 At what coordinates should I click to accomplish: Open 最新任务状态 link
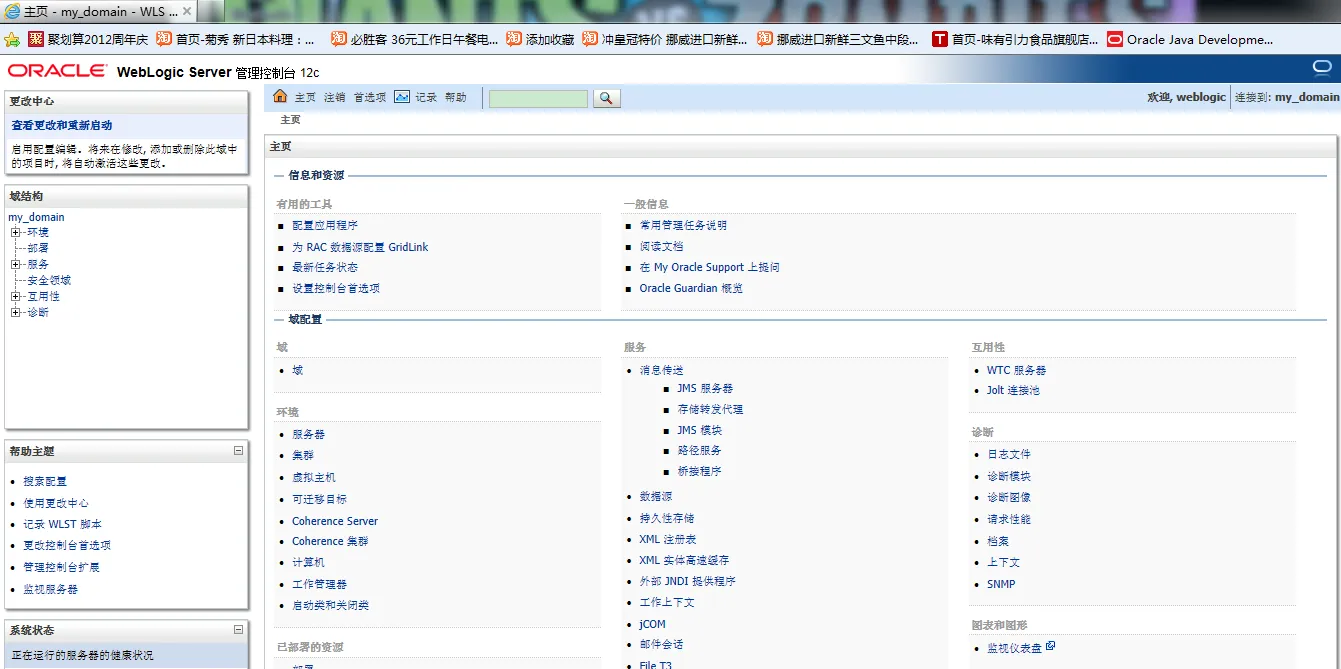pyautogui.click(x=325, y=268)
